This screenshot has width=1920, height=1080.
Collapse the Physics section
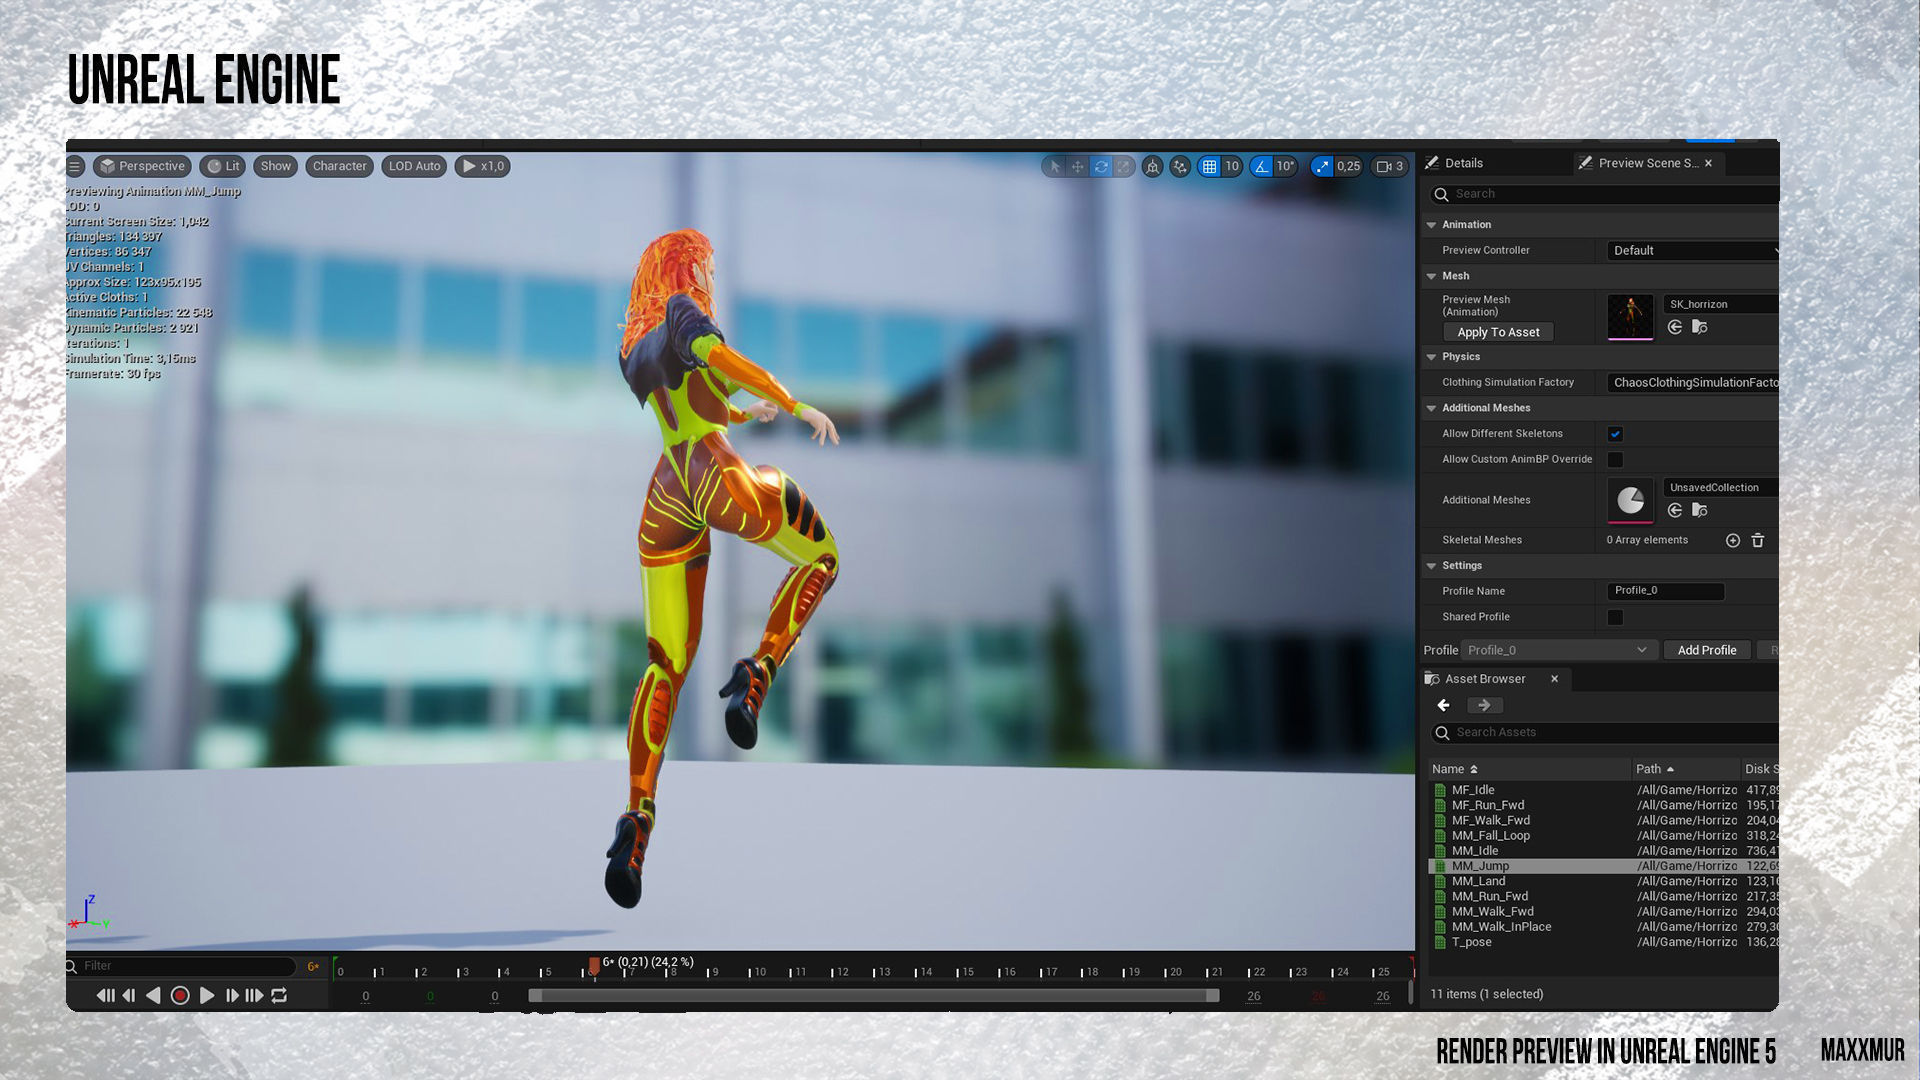1431,357
